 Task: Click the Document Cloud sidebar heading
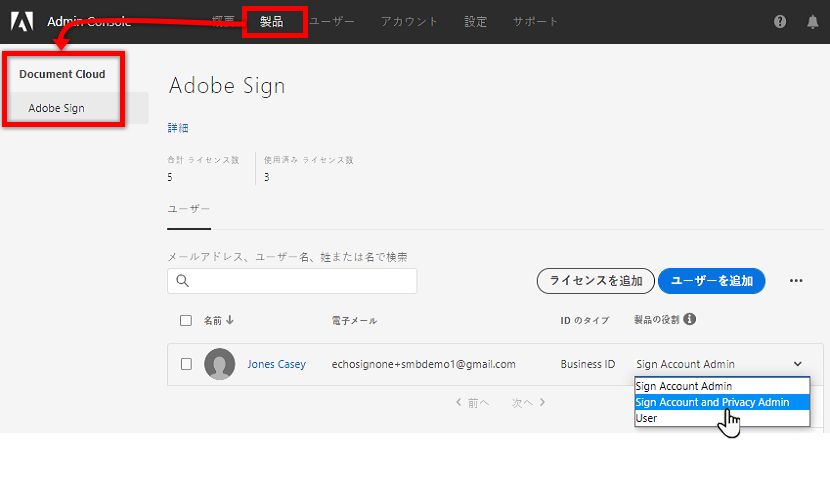(x=62, y=74)
